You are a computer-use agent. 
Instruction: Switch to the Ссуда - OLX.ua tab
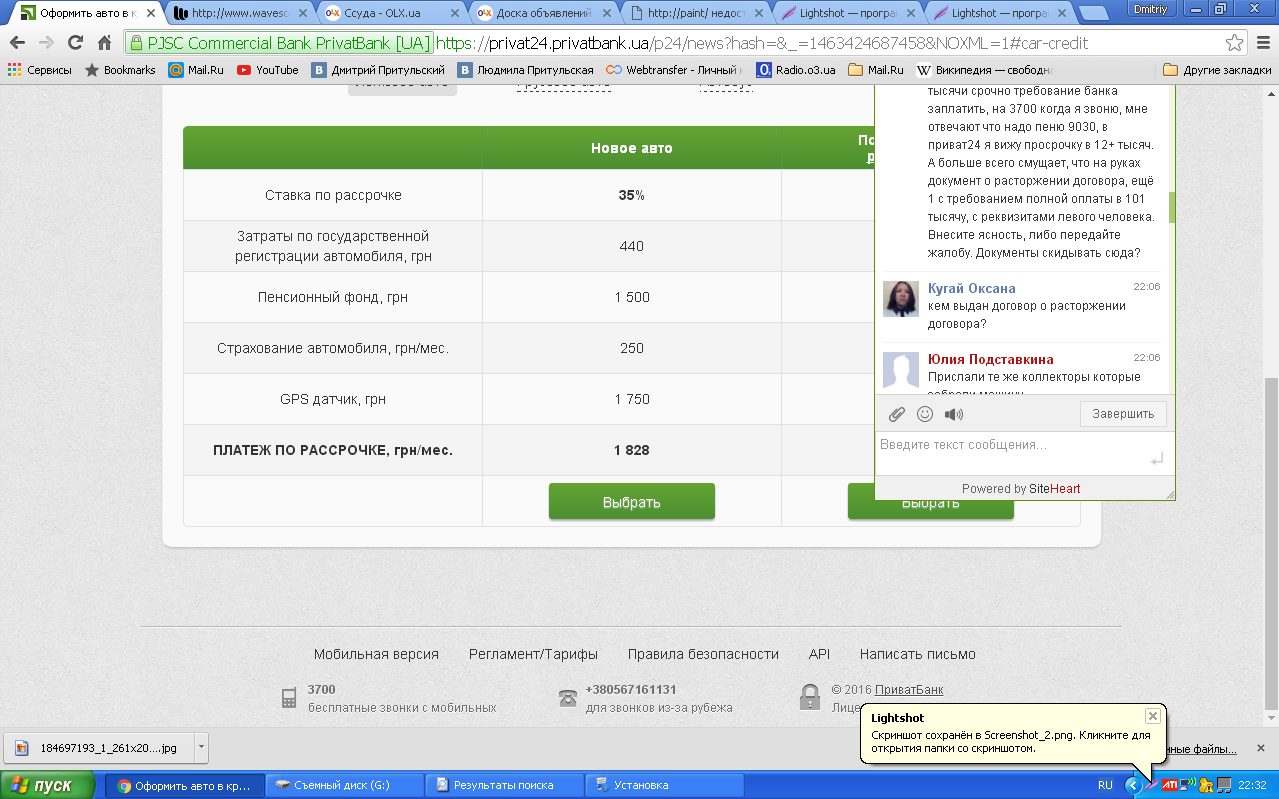pyautogui.click(x=393, y=13)
